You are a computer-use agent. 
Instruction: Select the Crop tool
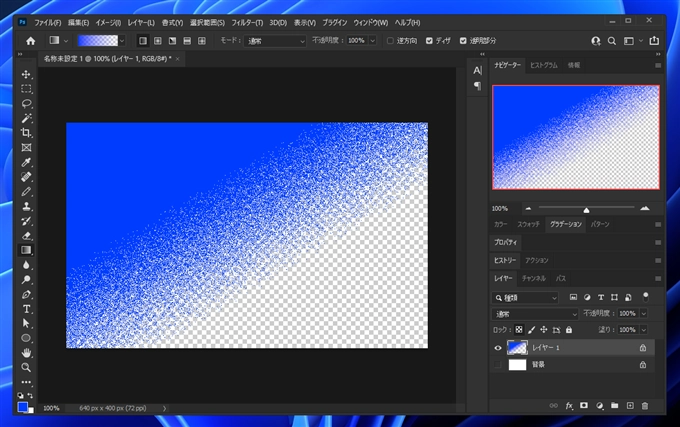(26, 132)
